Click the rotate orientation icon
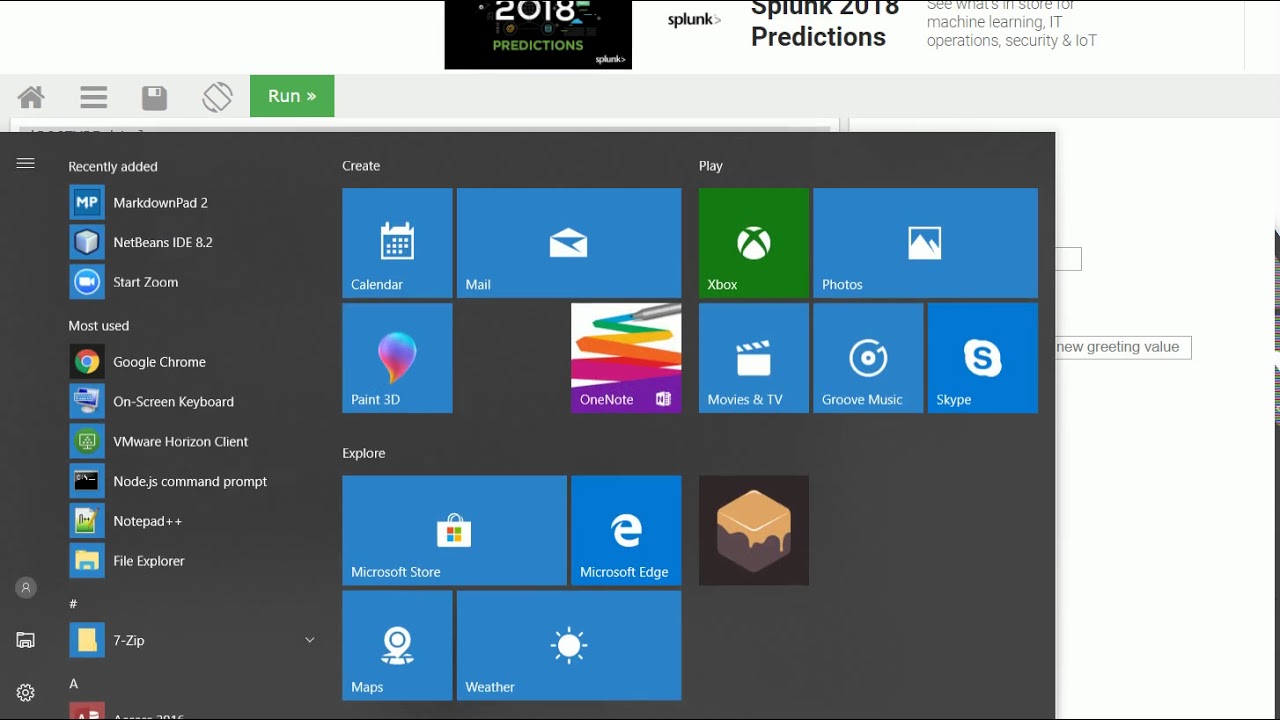 (x=217, y=97)
